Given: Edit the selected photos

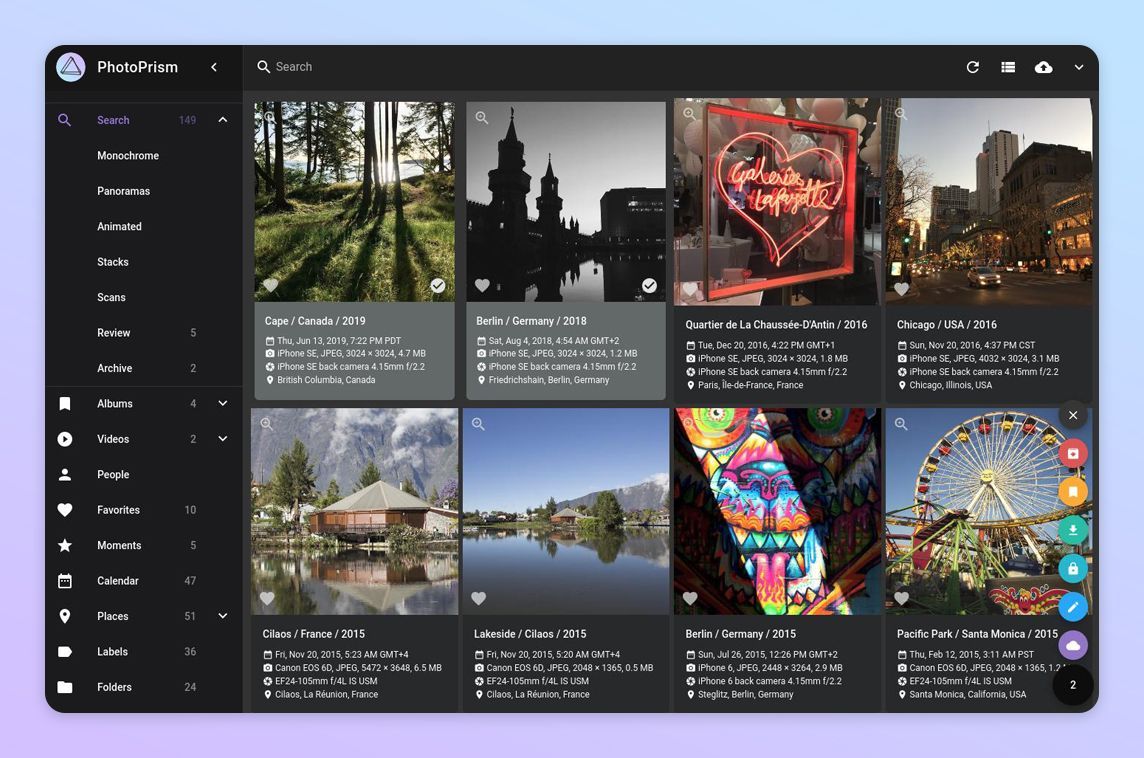Looking at the screenshot, I should [1073, 606].
